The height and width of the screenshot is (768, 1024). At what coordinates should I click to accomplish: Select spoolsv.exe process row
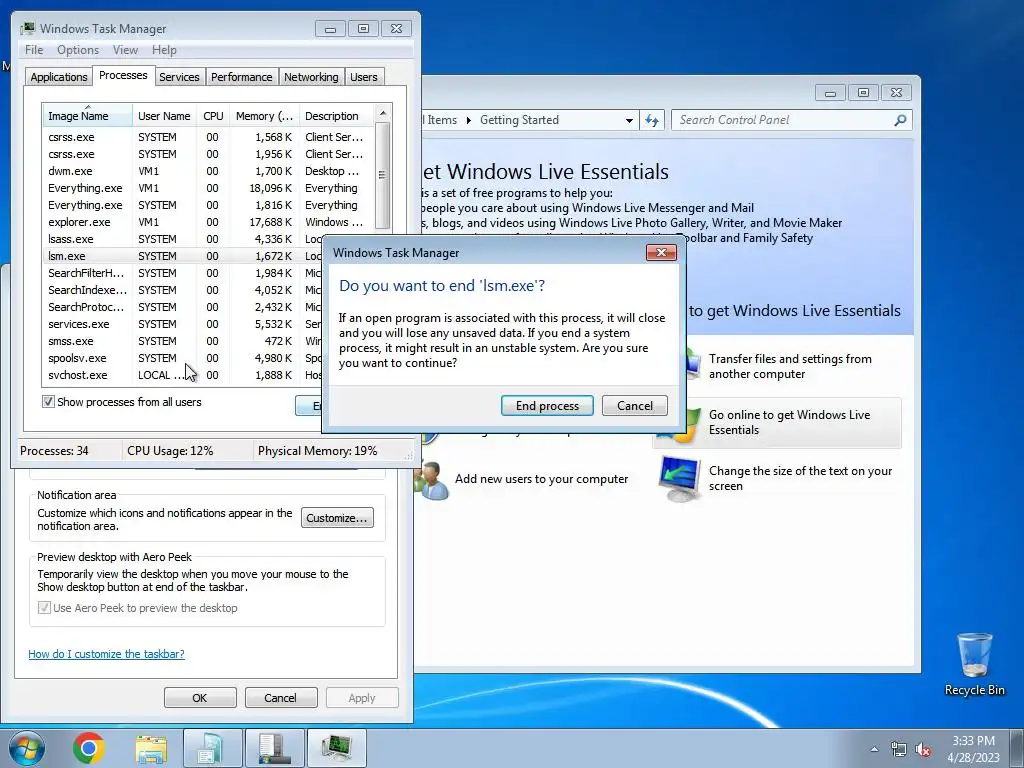[x=183, y=358]
